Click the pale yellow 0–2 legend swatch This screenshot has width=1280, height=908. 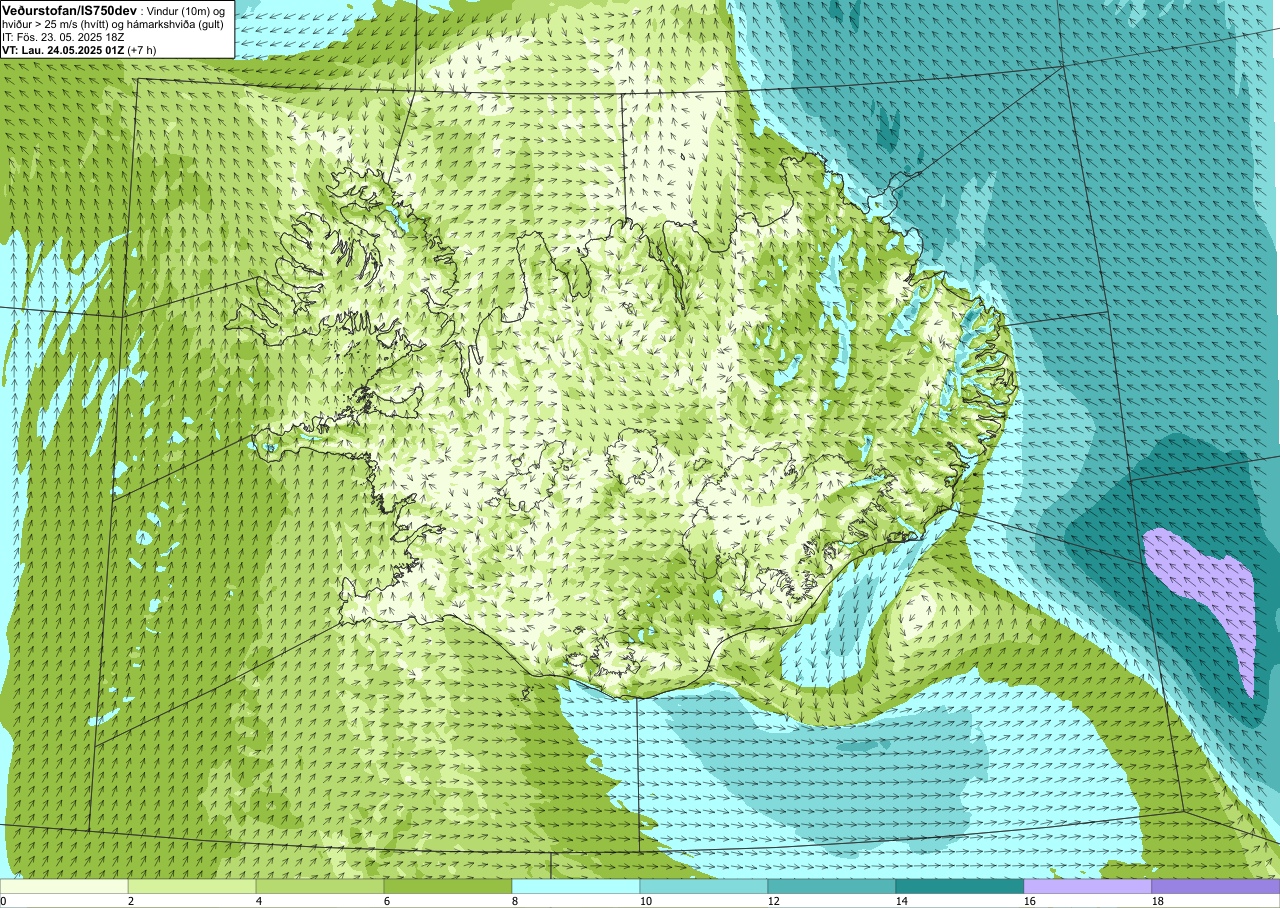coord(64,886)
